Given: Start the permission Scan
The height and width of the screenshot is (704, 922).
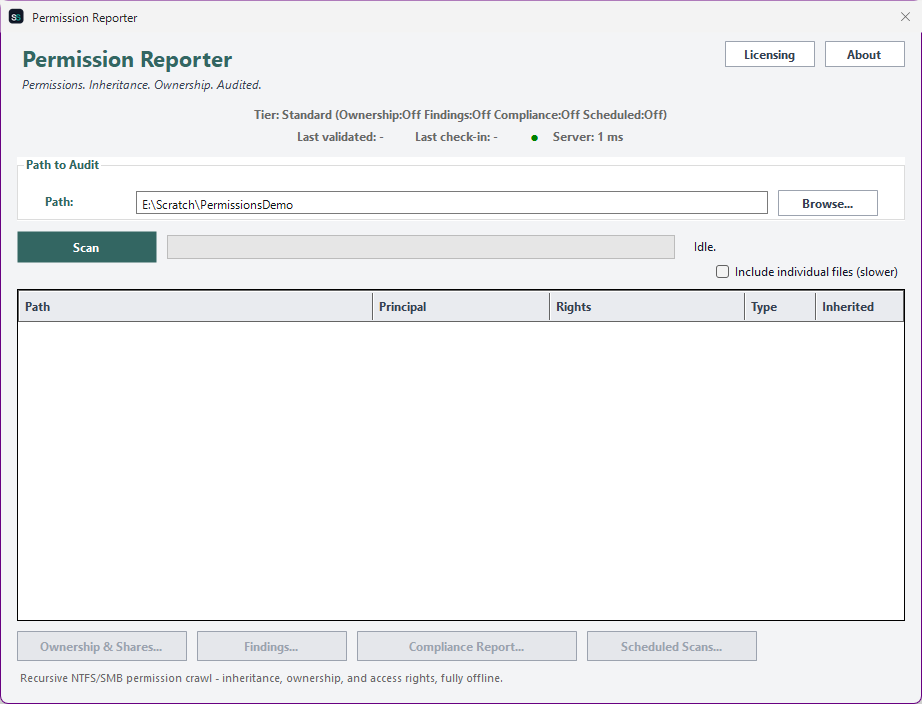Looking at the screenshot, I should pyautogui.click(x=87, y=247).
